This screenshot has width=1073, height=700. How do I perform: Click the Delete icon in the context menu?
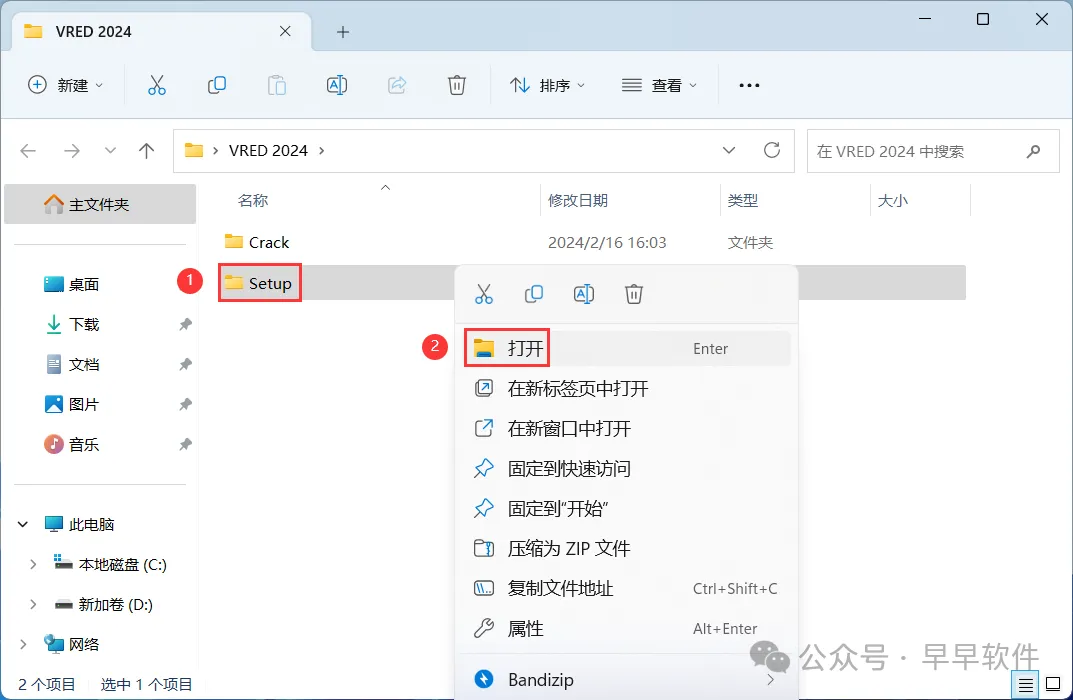[x=634, y=294]
